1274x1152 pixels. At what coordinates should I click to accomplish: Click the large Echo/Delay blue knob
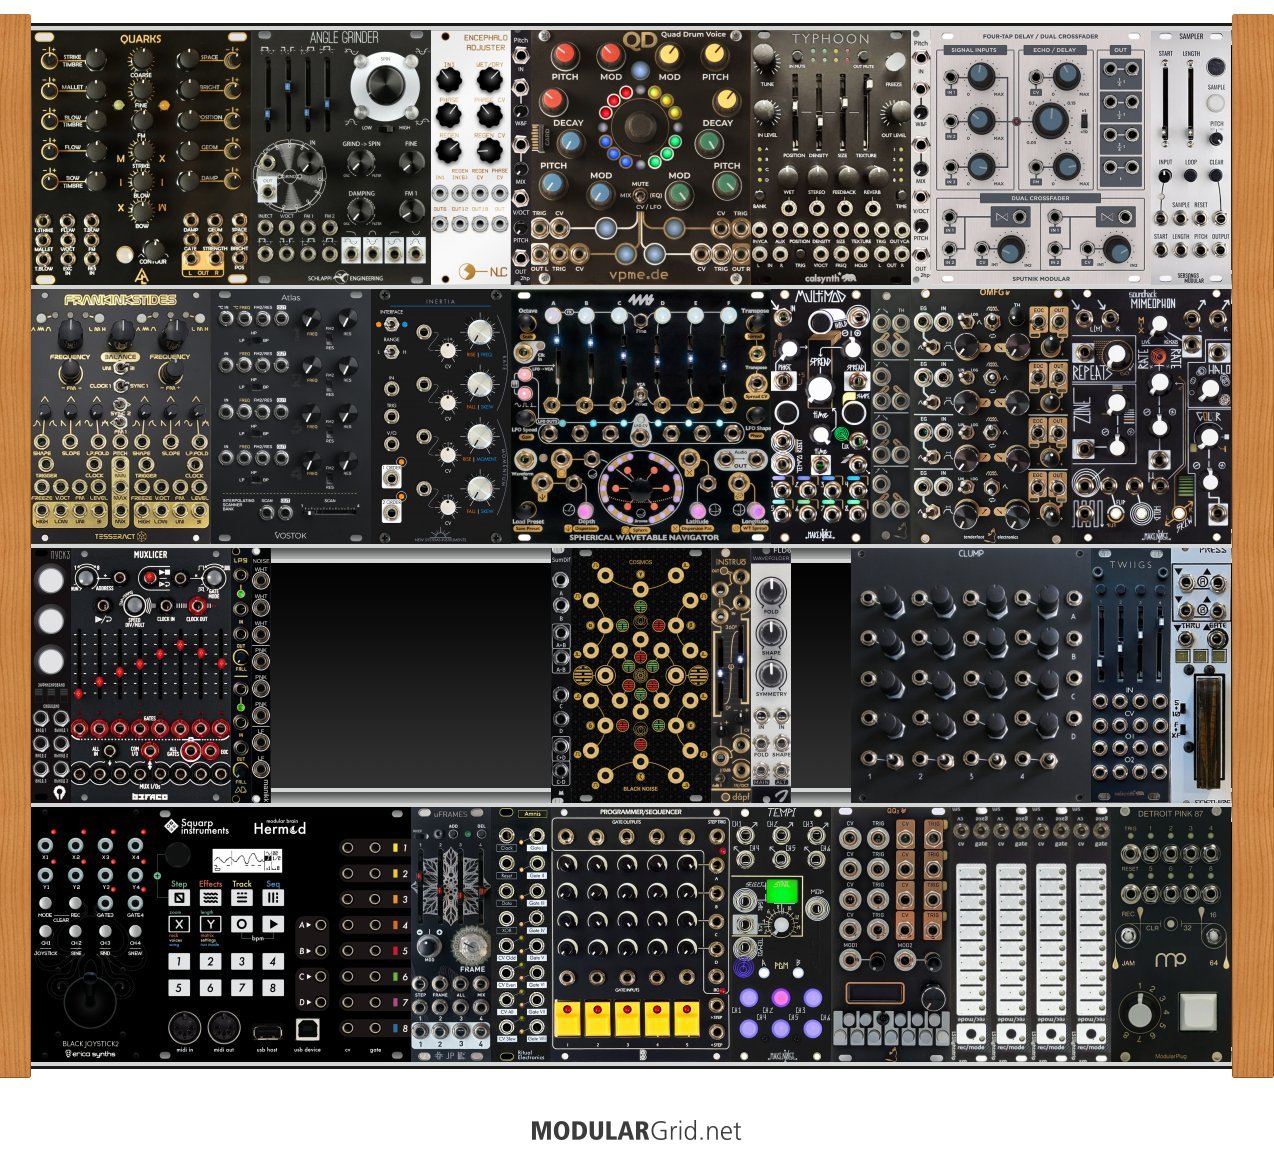click(x=1051, y=120)
